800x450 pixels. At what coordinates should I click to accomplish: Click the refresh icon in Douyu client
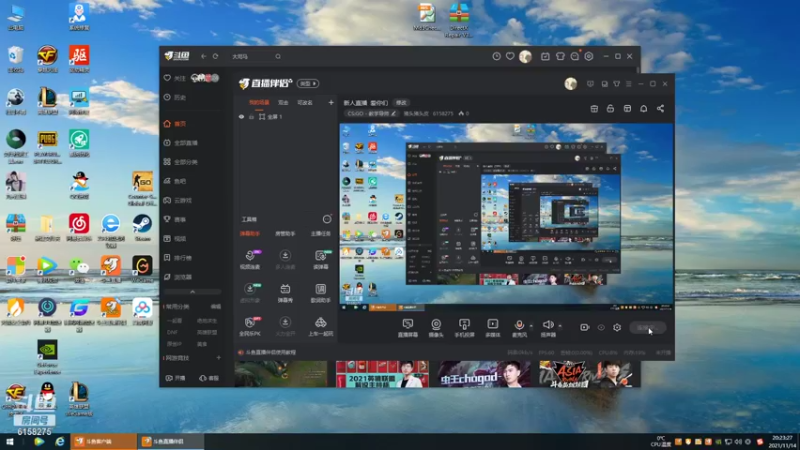216,57
